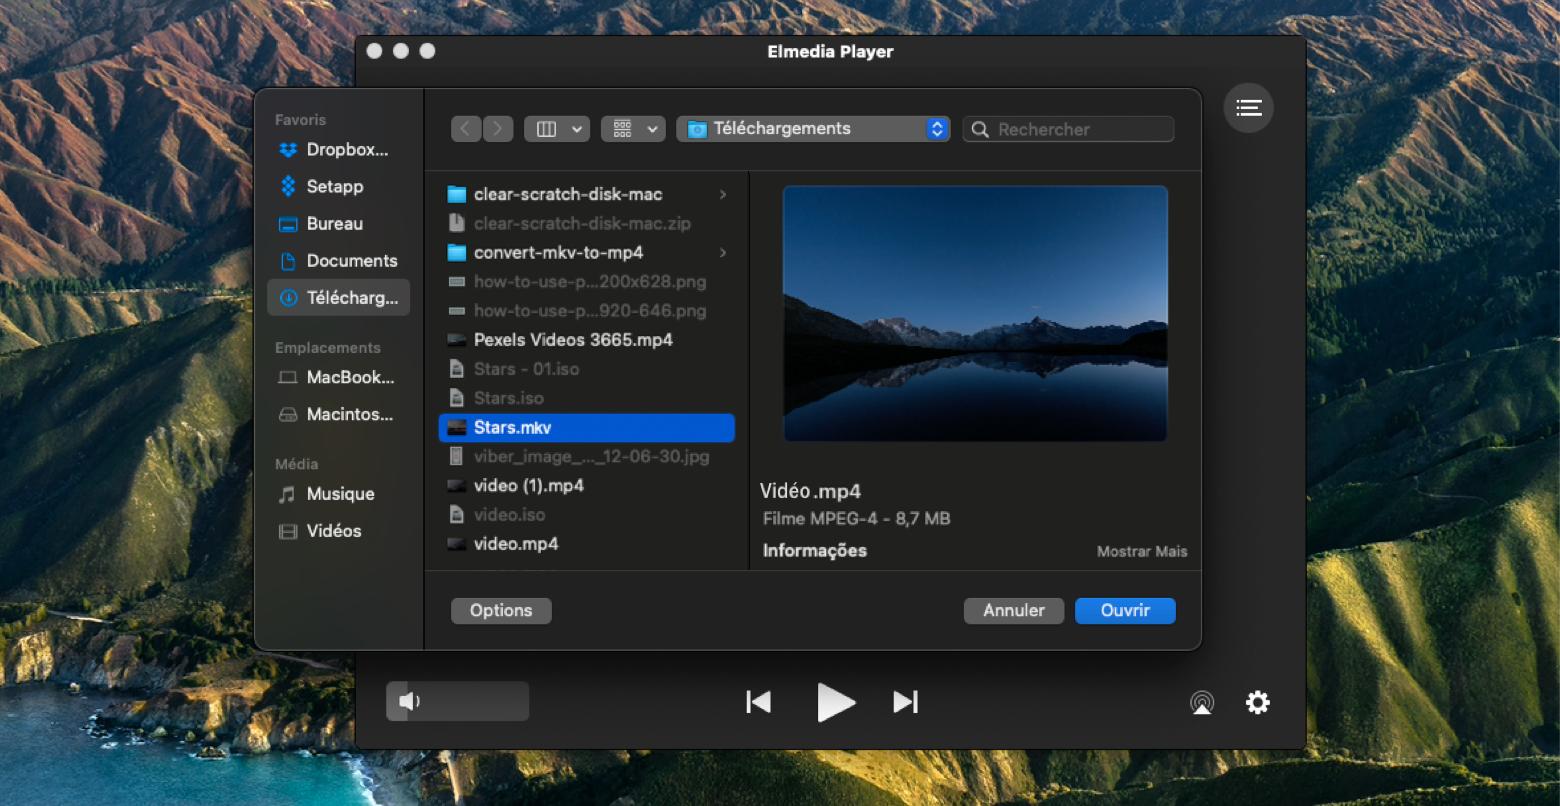
Task: Select the Macintosh disk location
Action: pos(338,415)
